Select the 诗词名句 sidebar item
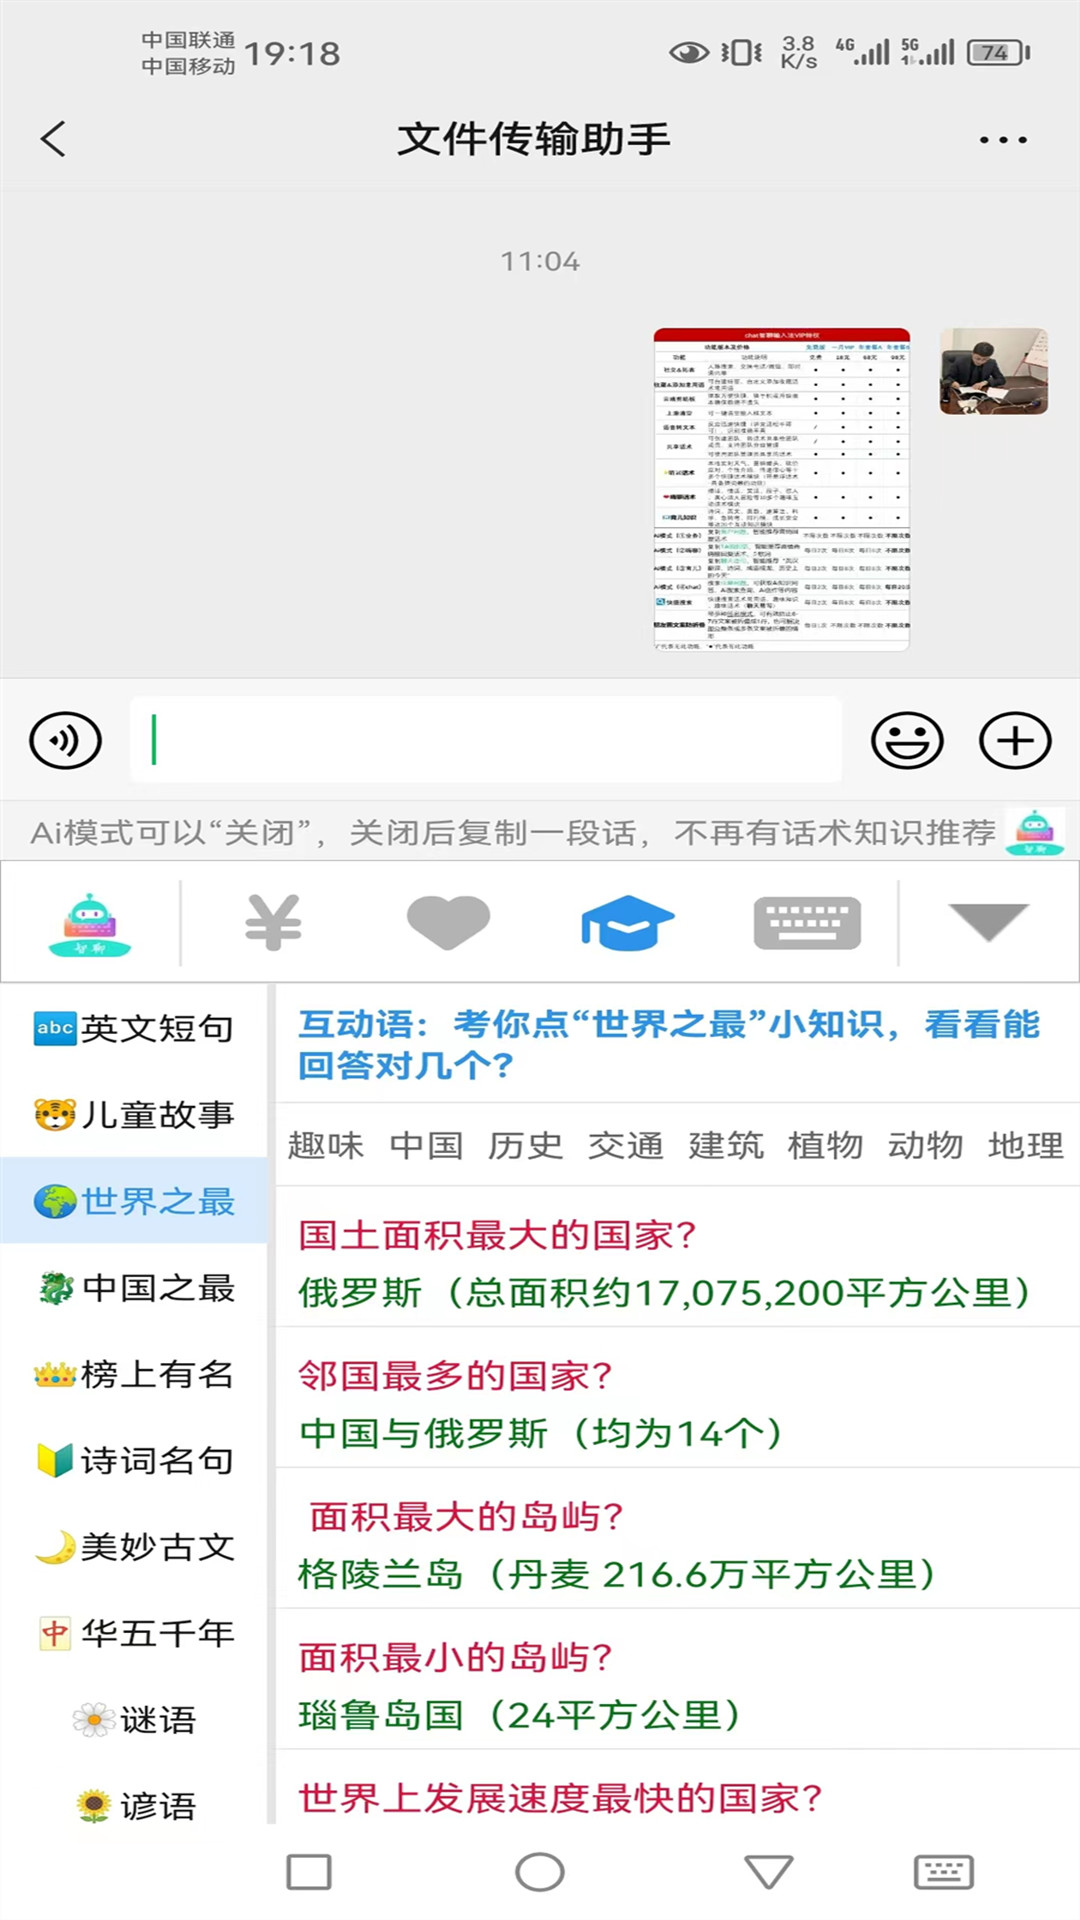The height and width of the screenshot is (1920, 1080). click(135, 1461)
